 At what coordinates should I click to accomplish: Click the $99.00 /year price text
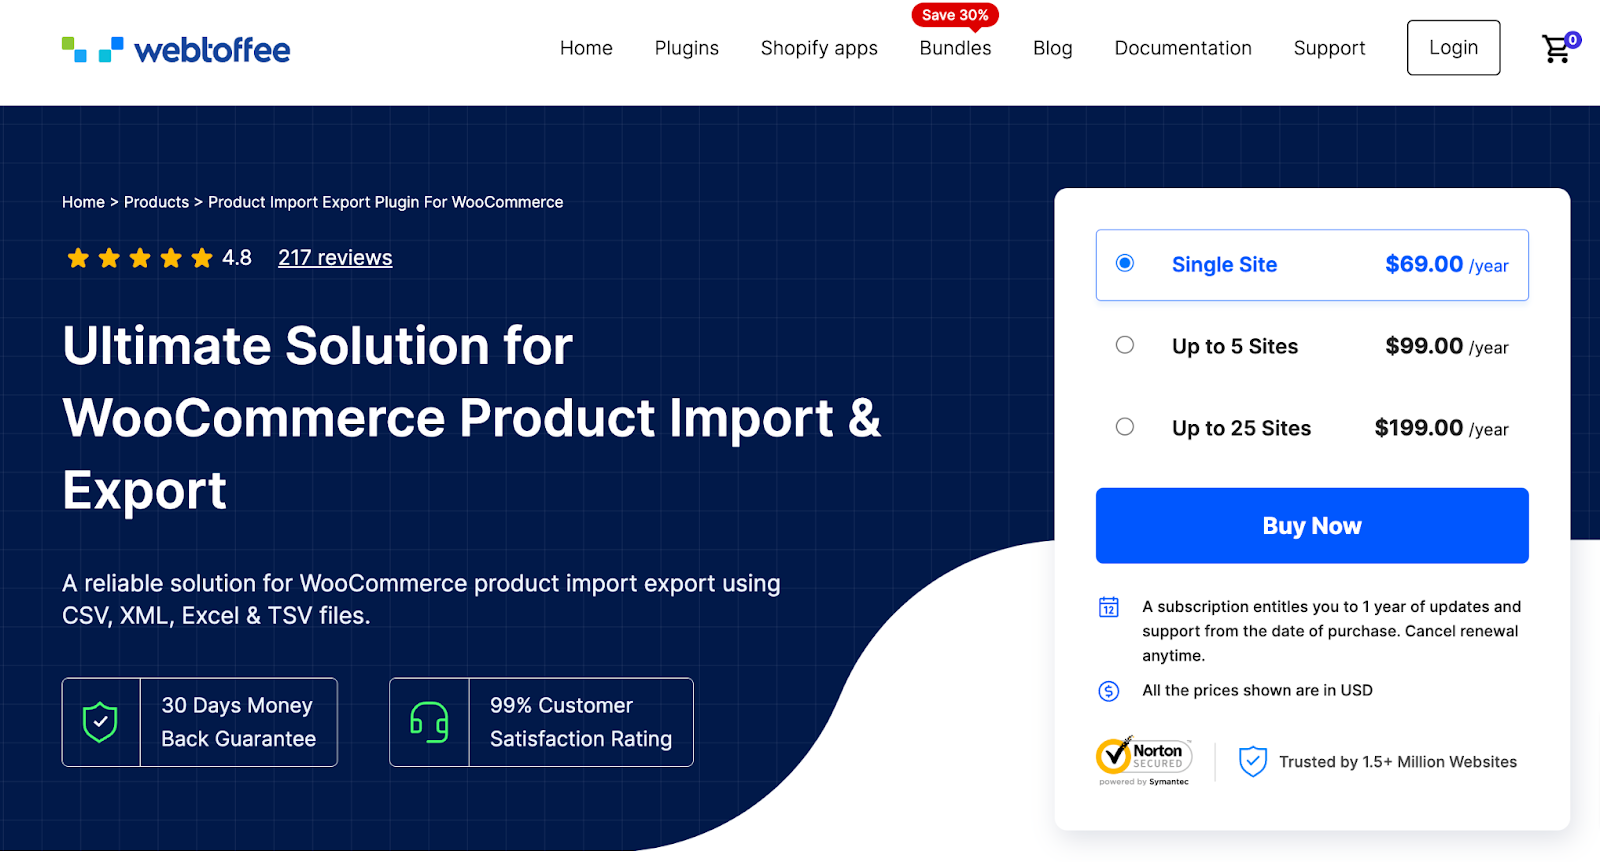pos(1447,347)
